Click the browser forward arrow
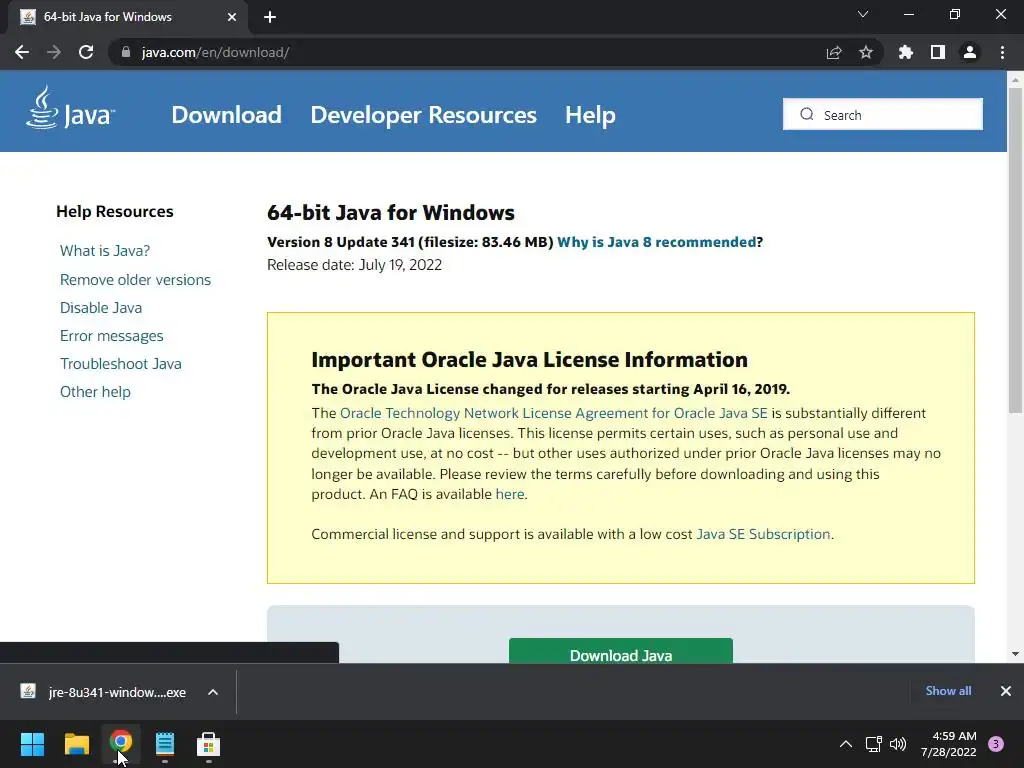This screenshot has width=1024, height=768. pyautogui.click(x=54, y=52)
